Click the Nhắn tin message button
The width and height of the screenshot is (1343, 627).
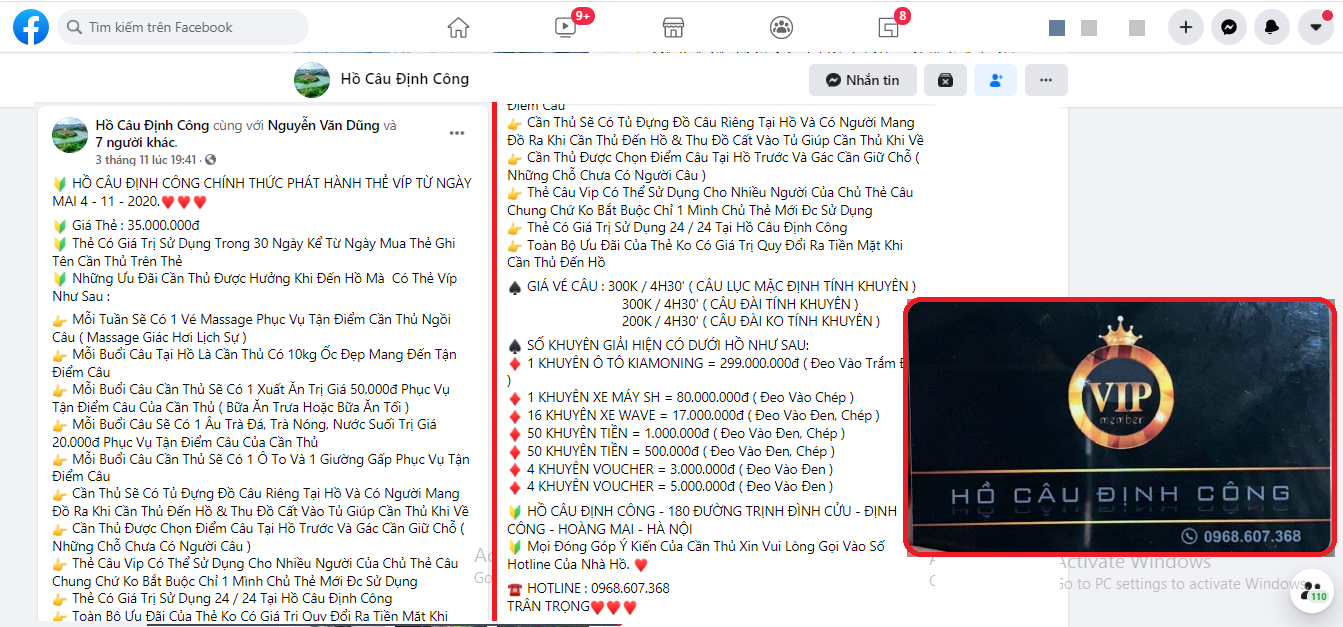pyautogui.click(x=862, y=80)
